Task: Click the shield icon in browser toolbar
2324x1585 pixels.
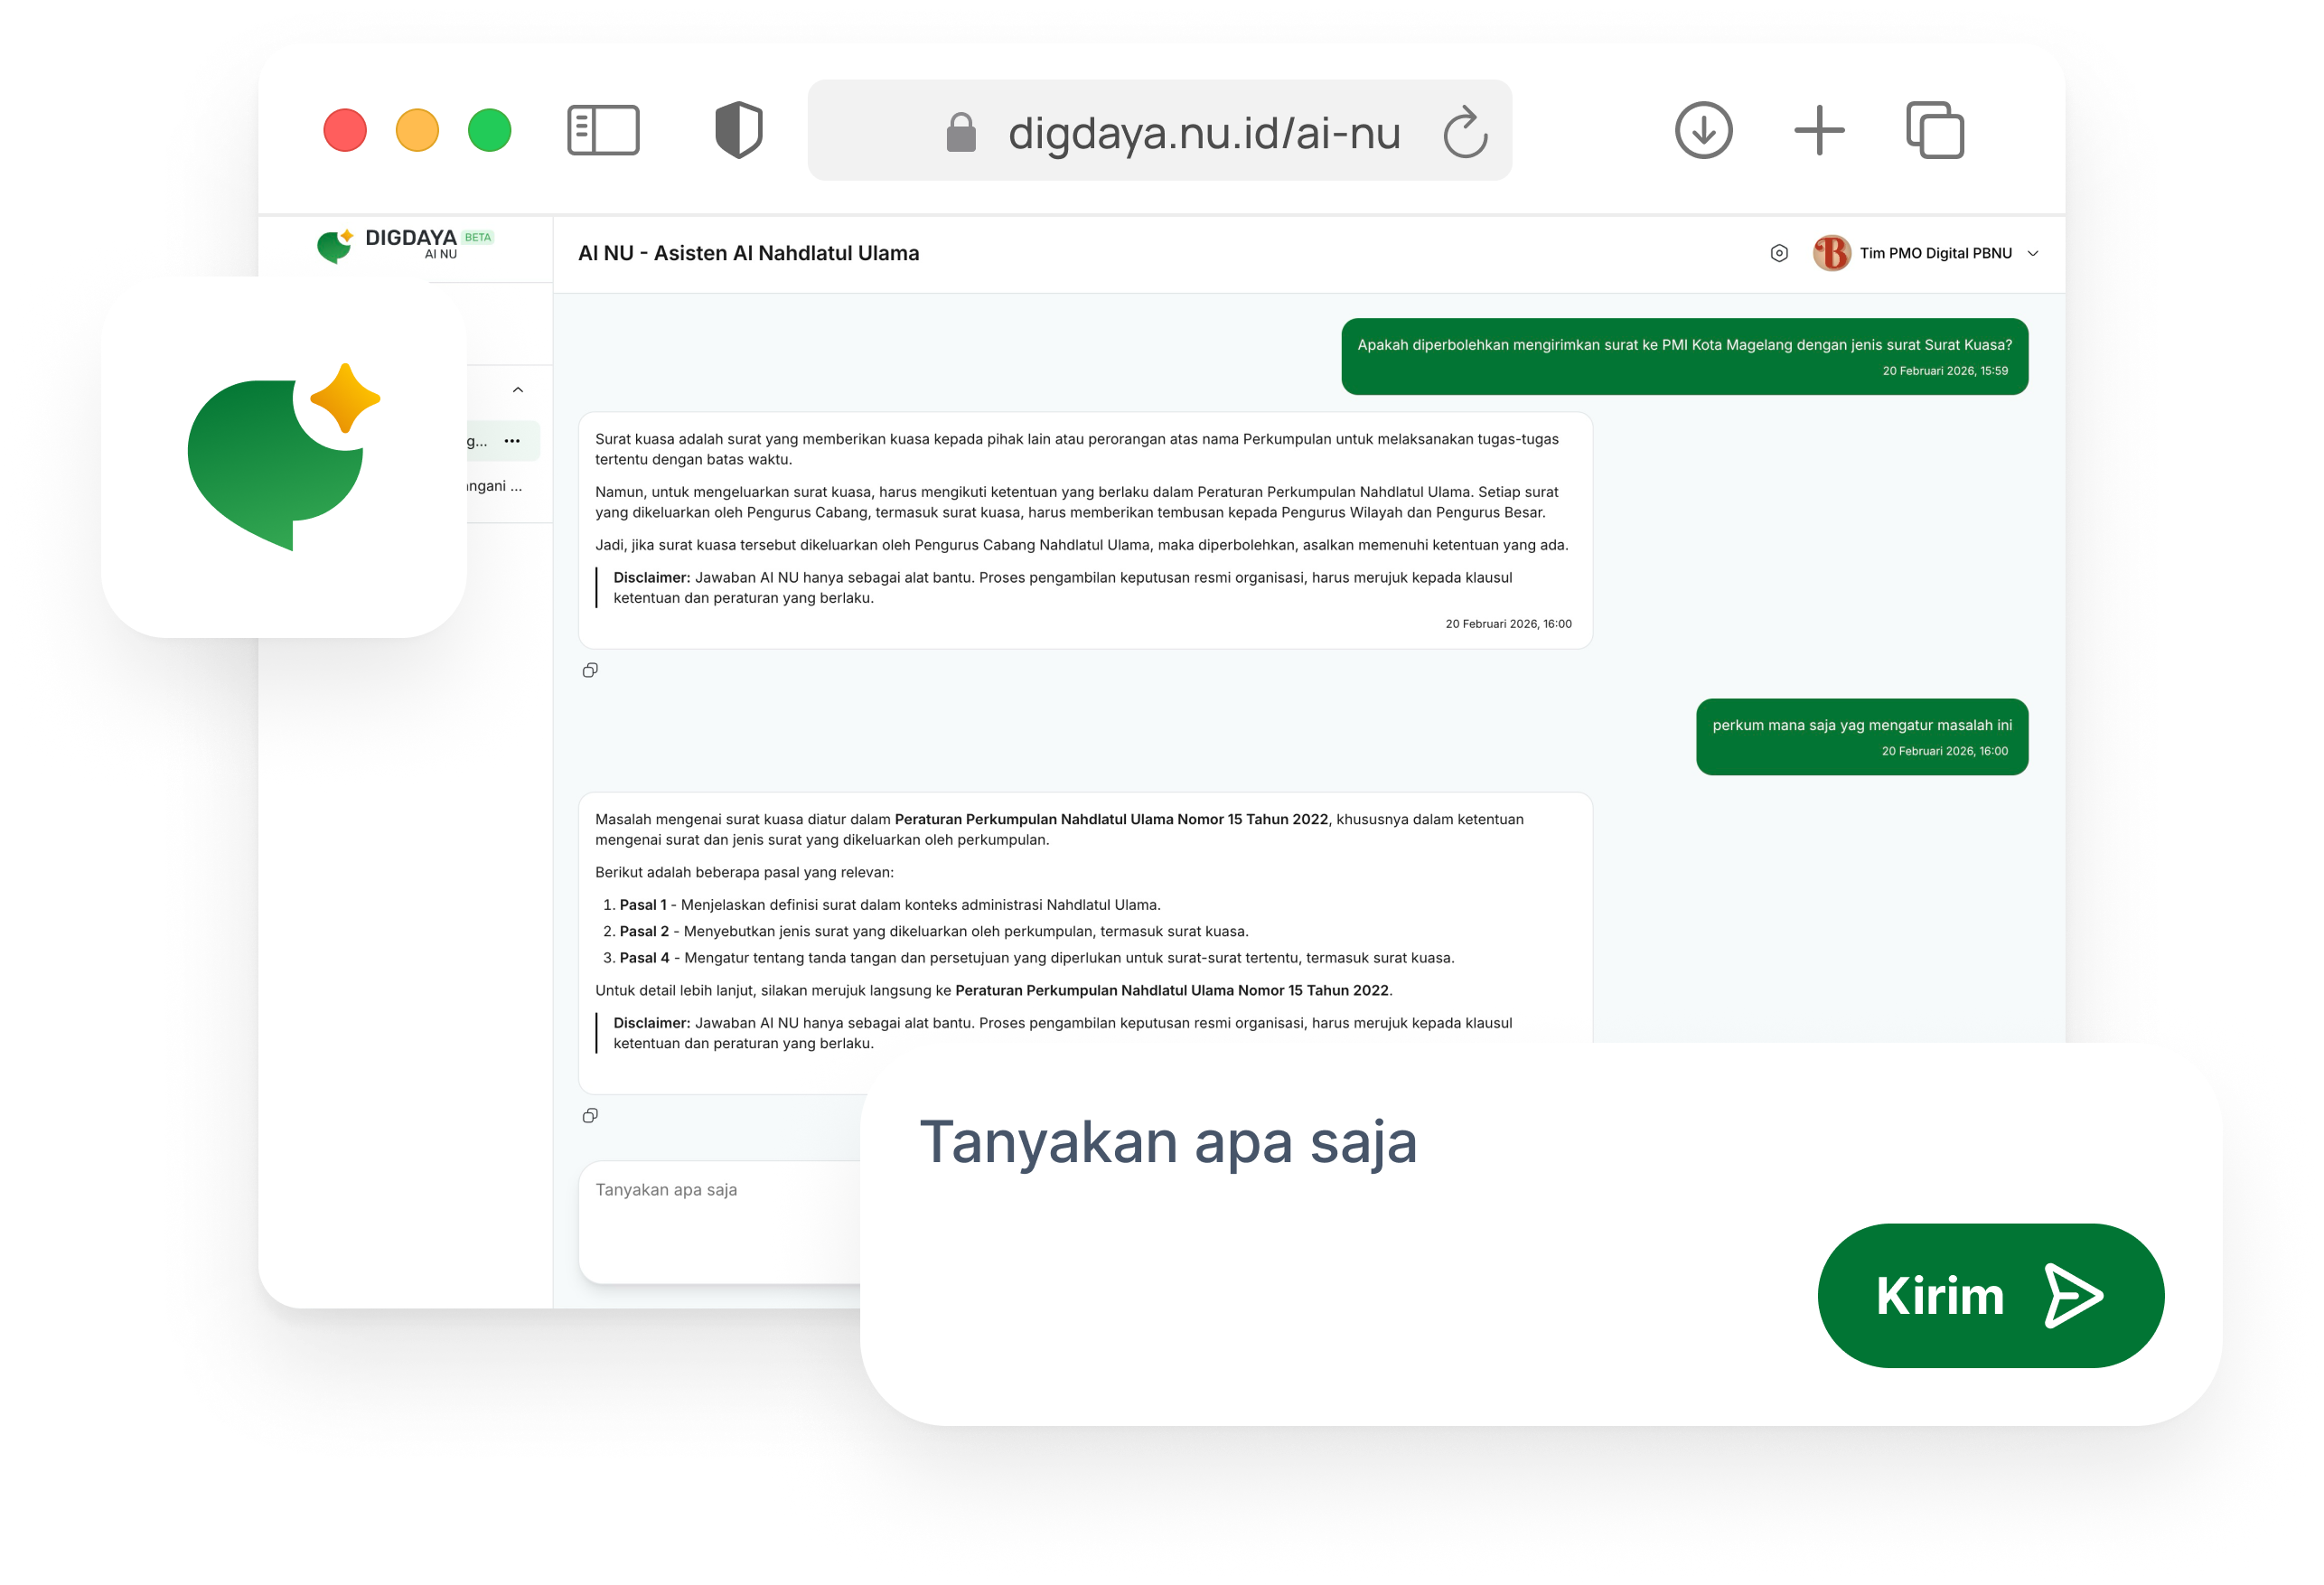Action: (737, 129)
